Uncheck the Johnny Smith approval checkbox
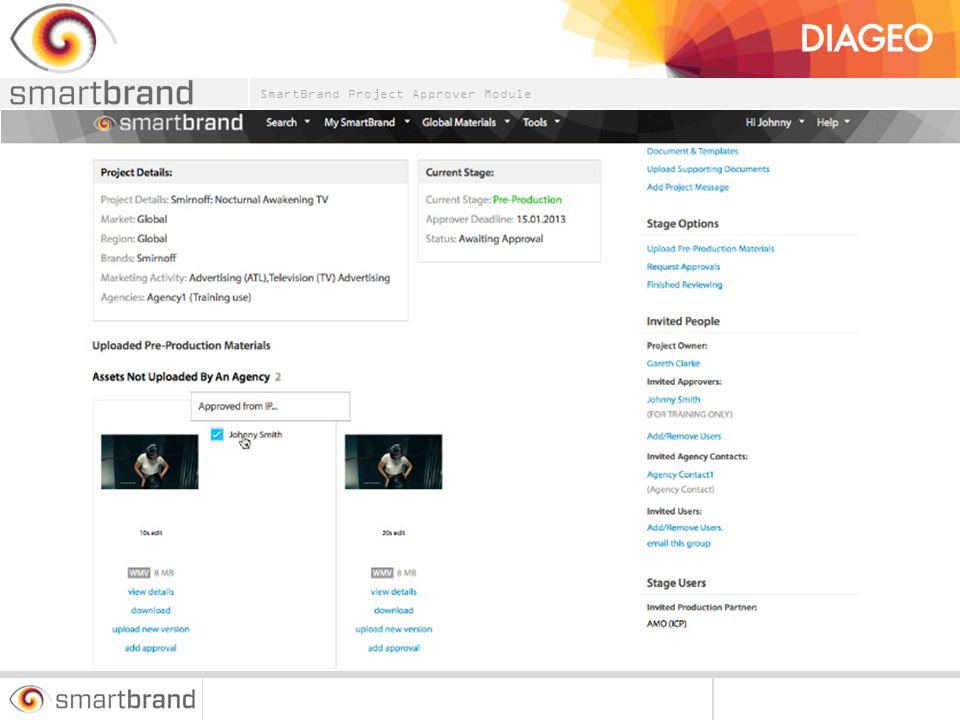Image resolution: width=960 pixels, height=720 pixels. tap(217, 435)
